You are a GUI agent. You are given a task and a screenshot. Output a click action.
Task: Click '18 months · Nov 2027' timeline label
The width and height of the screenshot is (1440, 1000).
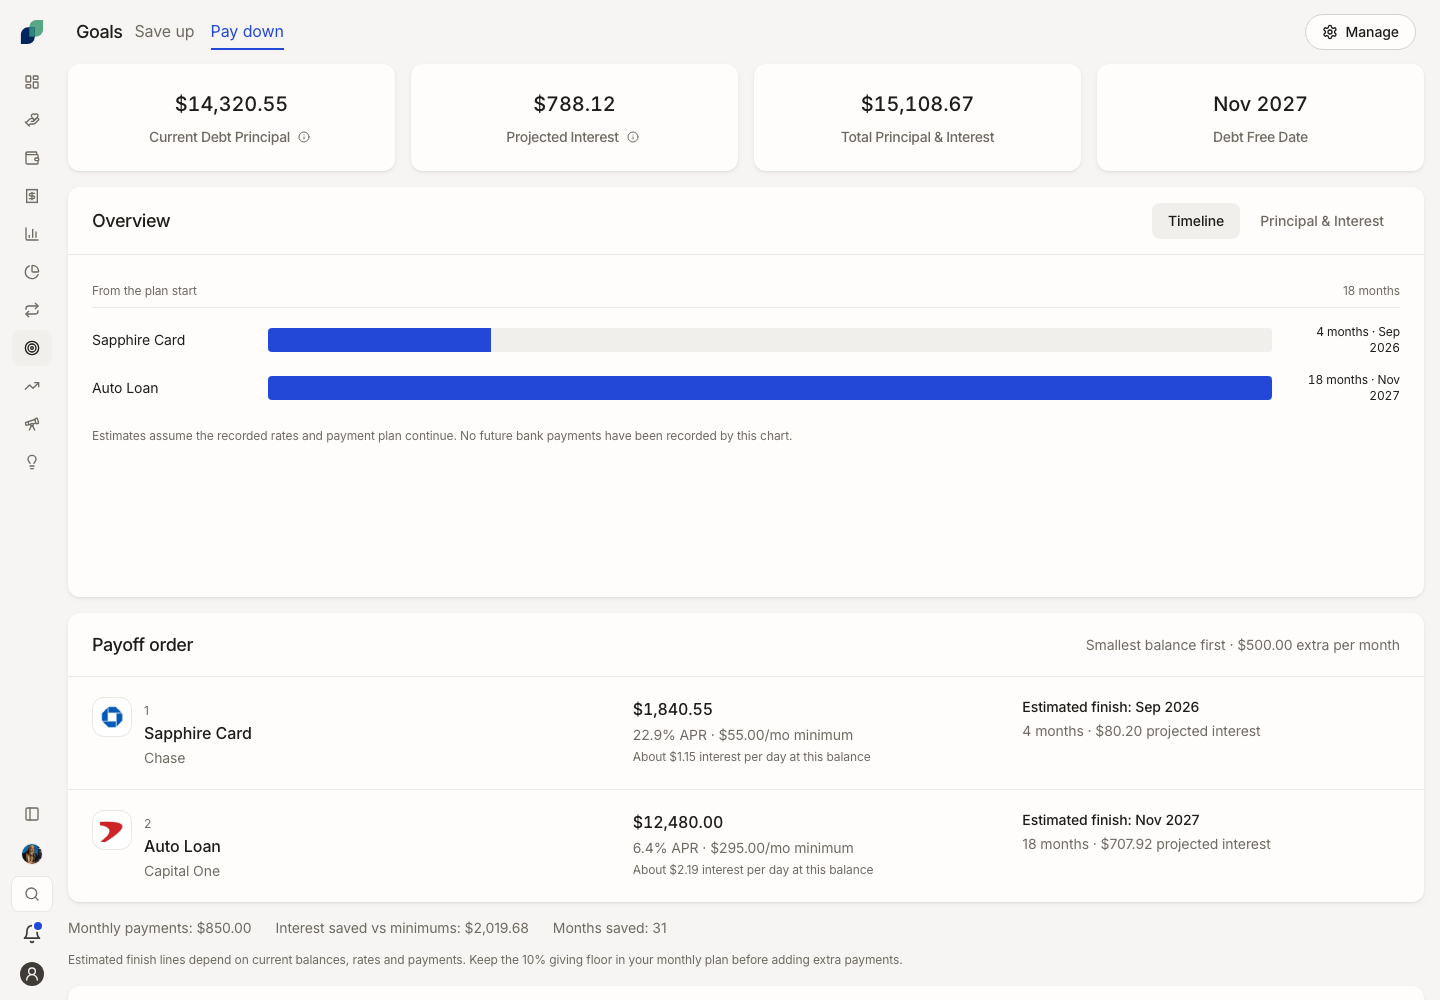1354,388
